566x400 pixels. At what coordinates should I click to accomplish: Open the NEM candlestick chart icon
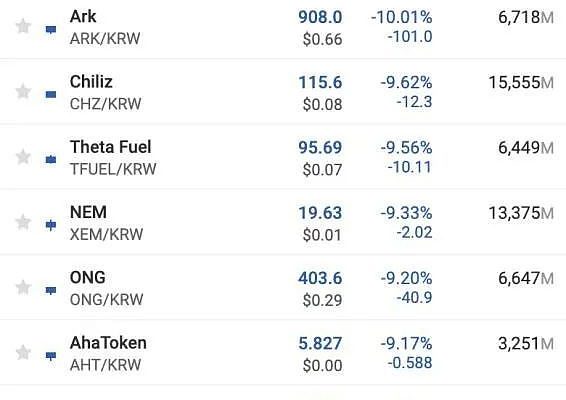(51, 225)
